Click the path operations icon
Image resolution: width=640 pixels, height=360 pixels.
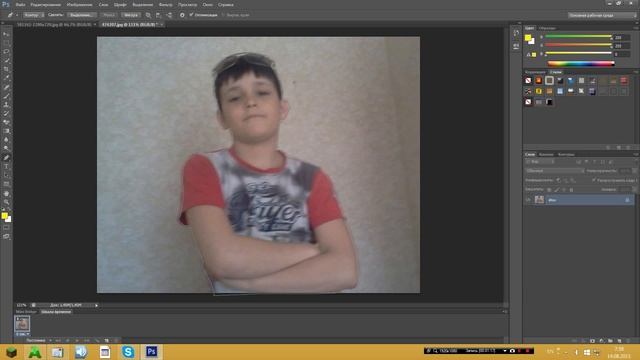pyautogui.click(x=149, y=15)
